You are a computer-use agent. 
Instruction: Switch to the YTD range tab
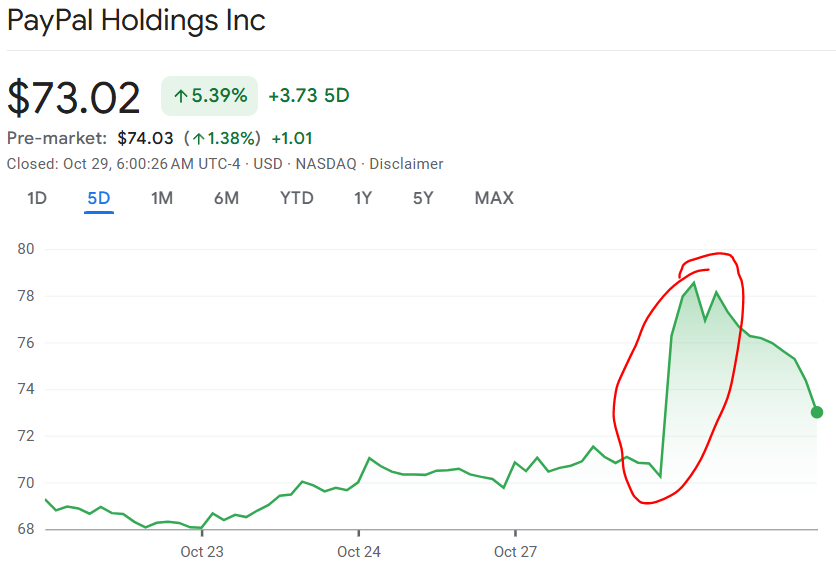pyautogui.click(x=297, y=198)
